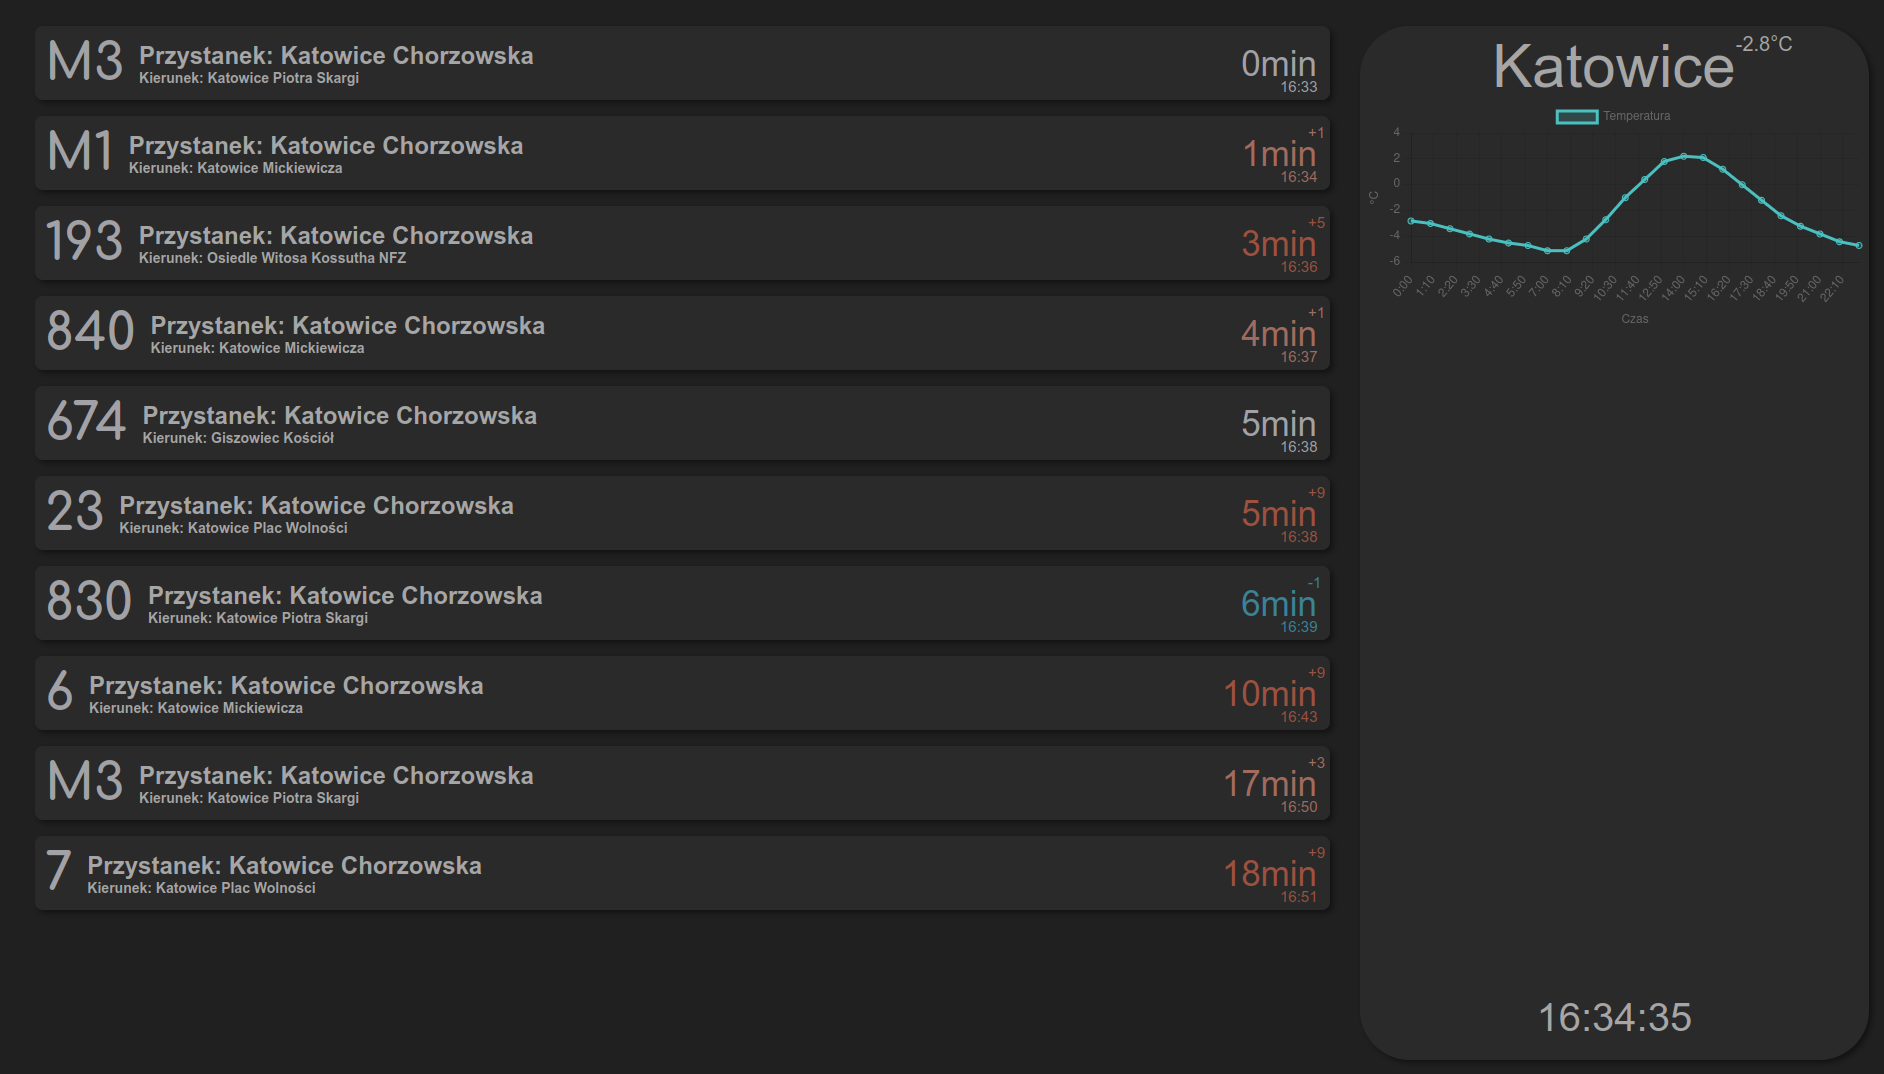1884x1074 pixels.
Task: Click the first data point at 0:00
Action: click(1411, 221)
